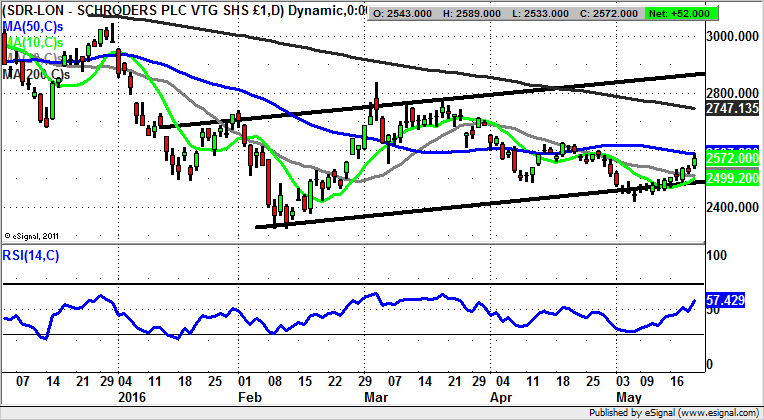Select the green MA(10,C) indicator label
The image size is (764, 420).
click(34, 43)
